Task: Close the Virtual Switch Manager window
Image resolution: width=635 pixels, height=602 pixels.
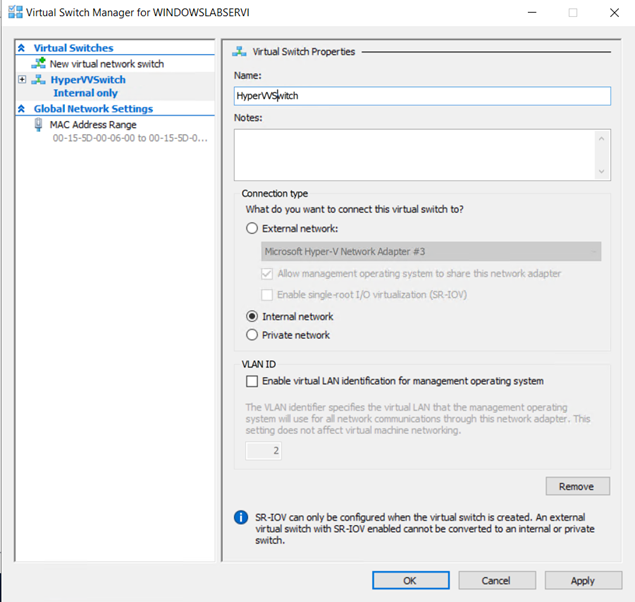Action: 614,13
